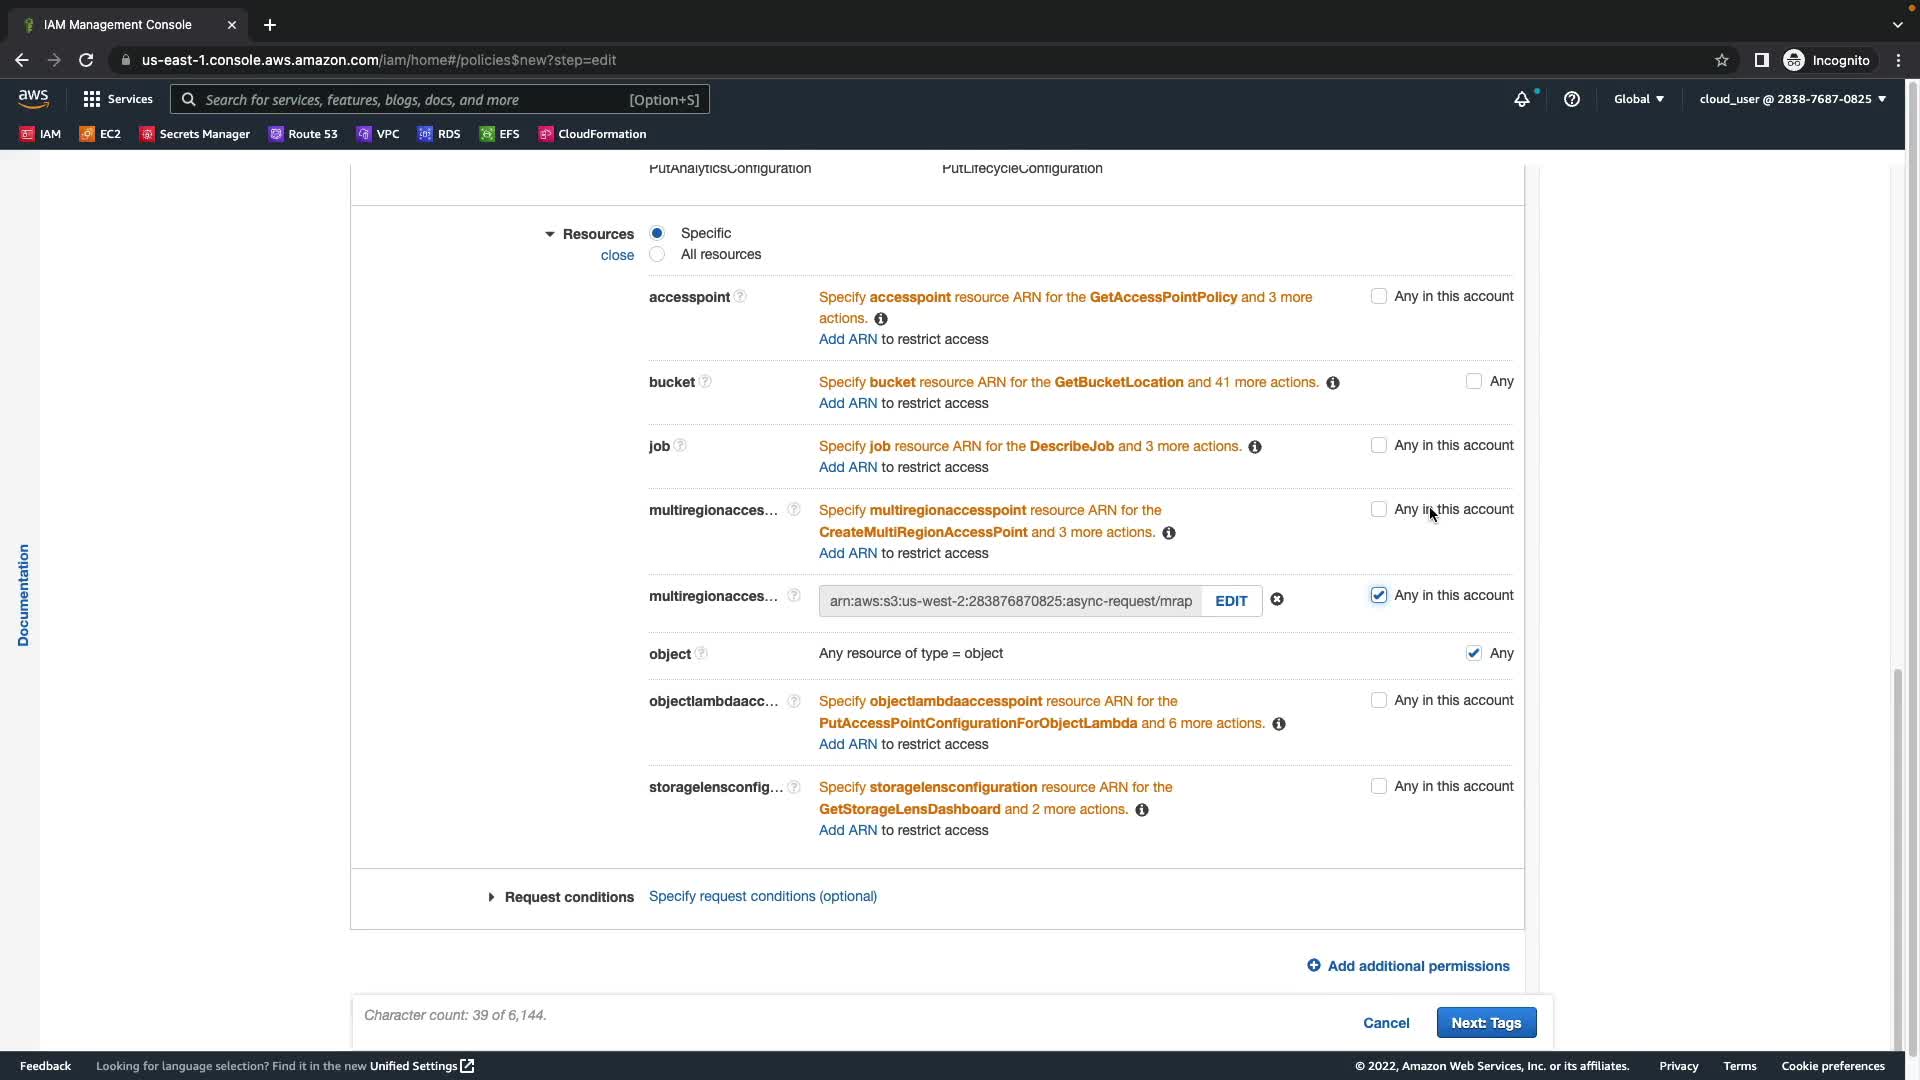The height and width of the screenshot is (1080, 1920).
Task: Open the Secrets Manager bookmark shortcut
Action: [195, 134]
